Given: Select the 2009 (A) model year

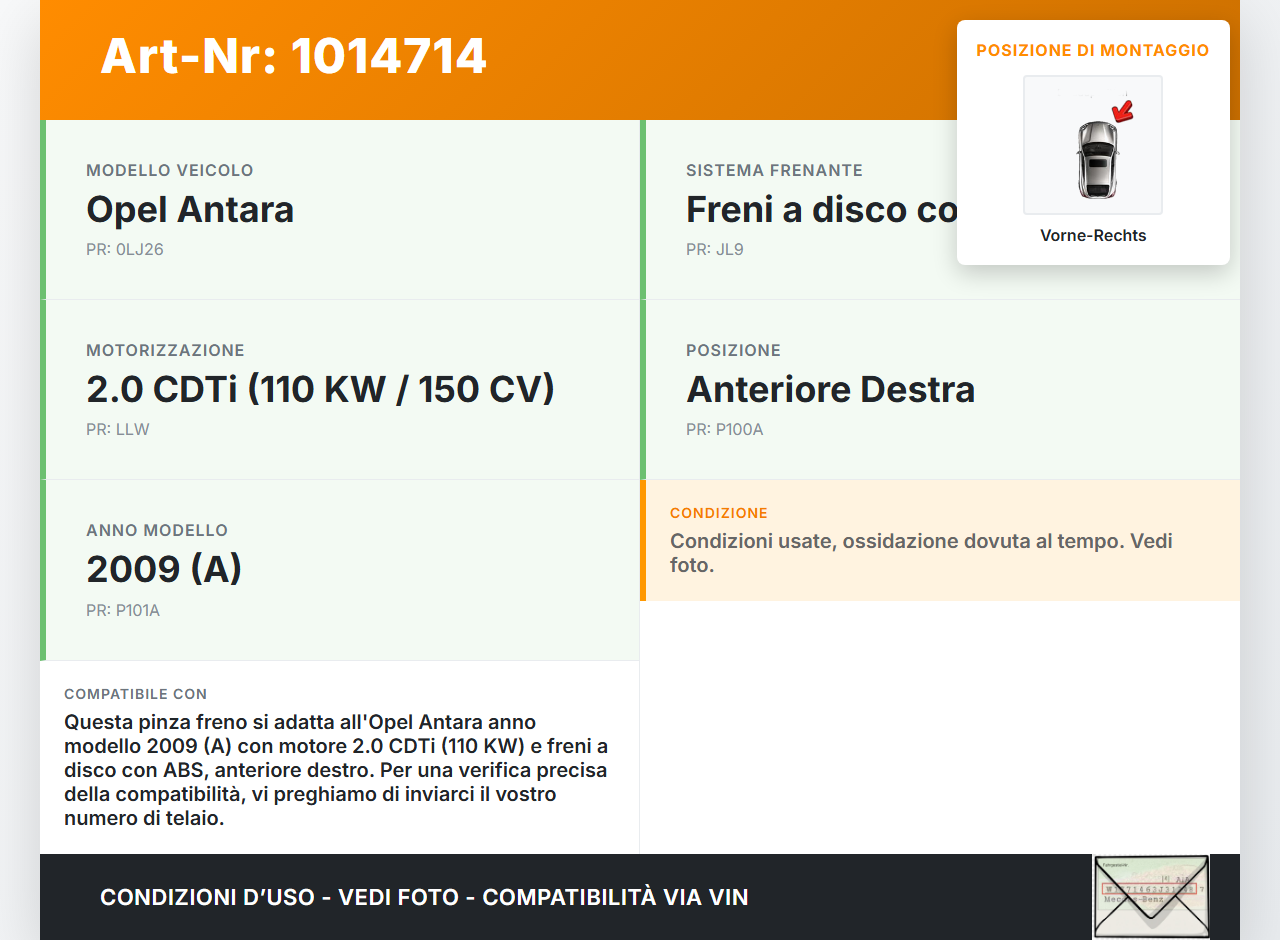Looking at the screenshot, I should (164, 570).
